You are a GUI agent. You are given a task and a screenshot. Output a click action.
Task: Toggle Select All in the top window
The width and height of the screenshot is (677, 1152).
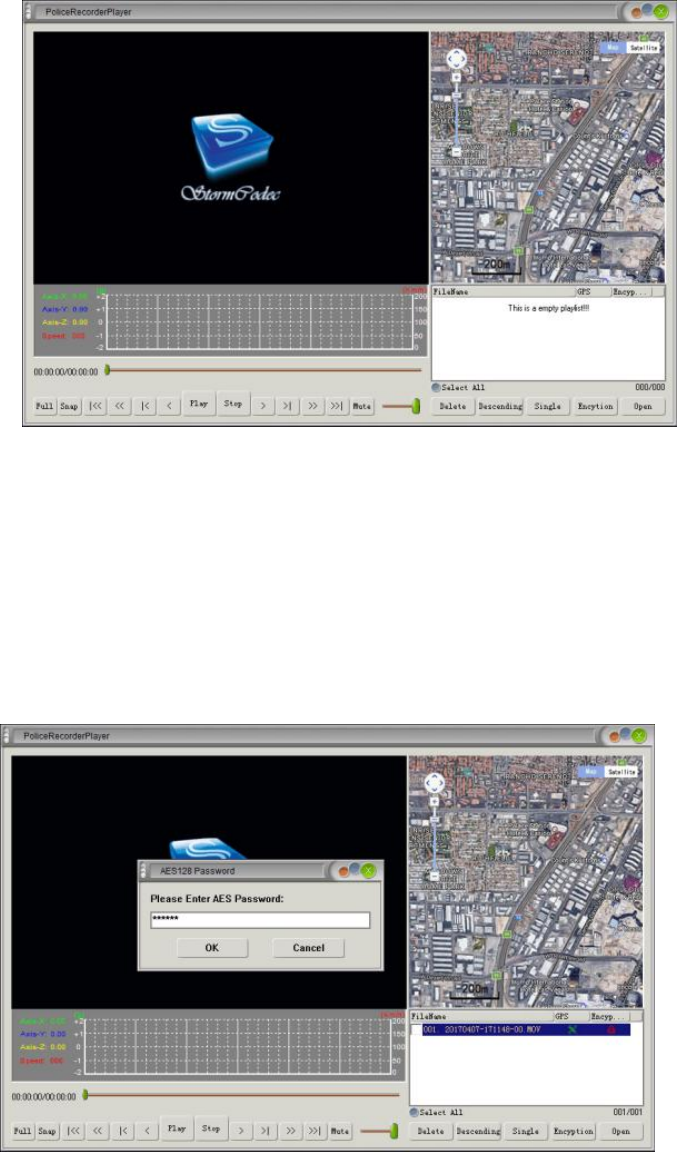(436, 387)
